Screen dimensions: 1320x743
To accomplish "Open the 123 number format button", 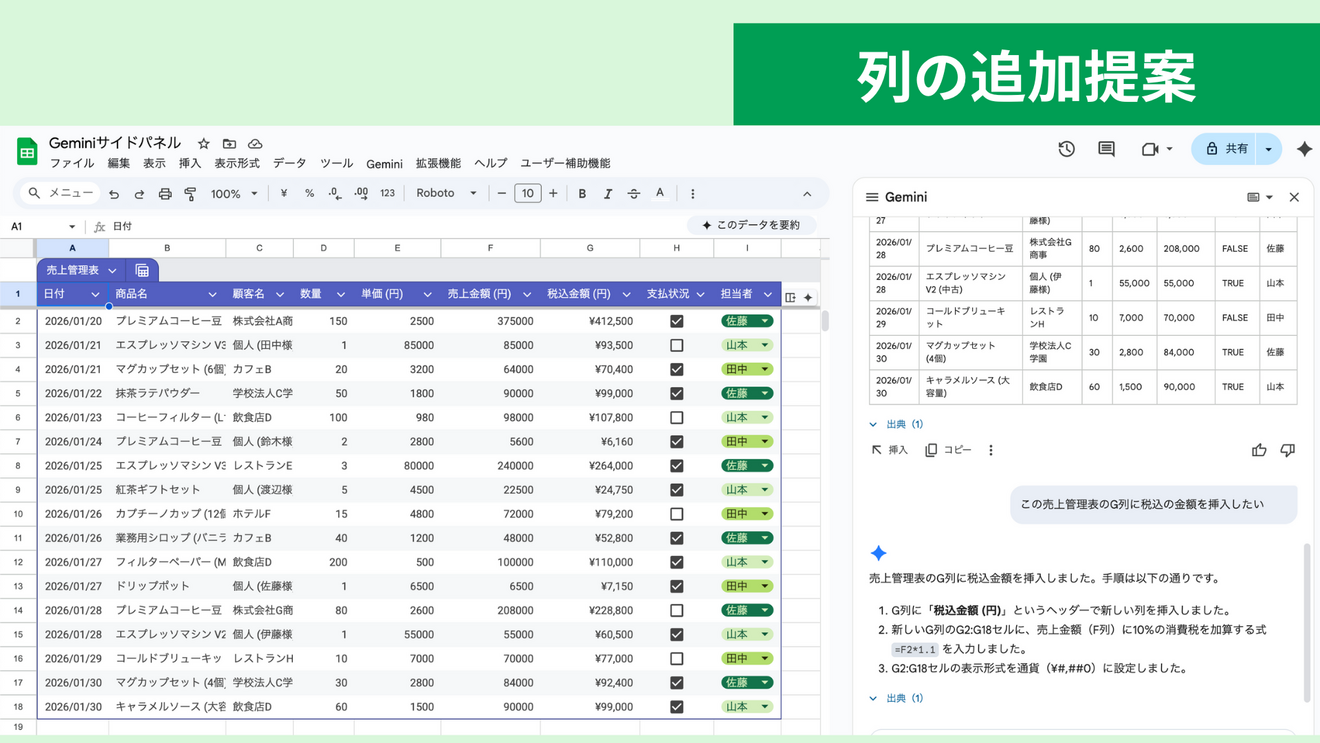I will click(387, 194).
